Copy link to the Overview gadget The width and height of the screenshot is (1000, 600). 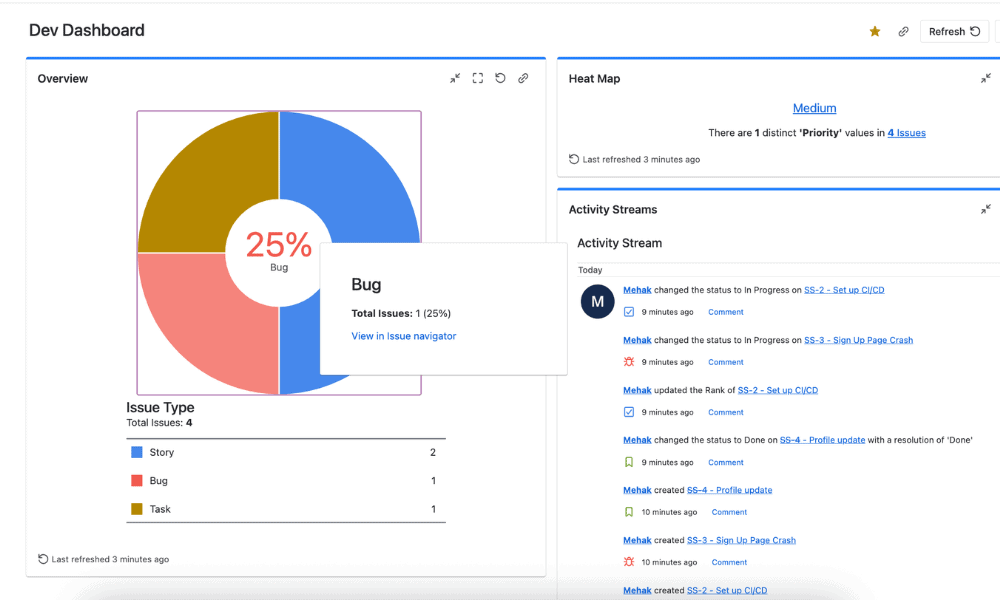point(523,78)
